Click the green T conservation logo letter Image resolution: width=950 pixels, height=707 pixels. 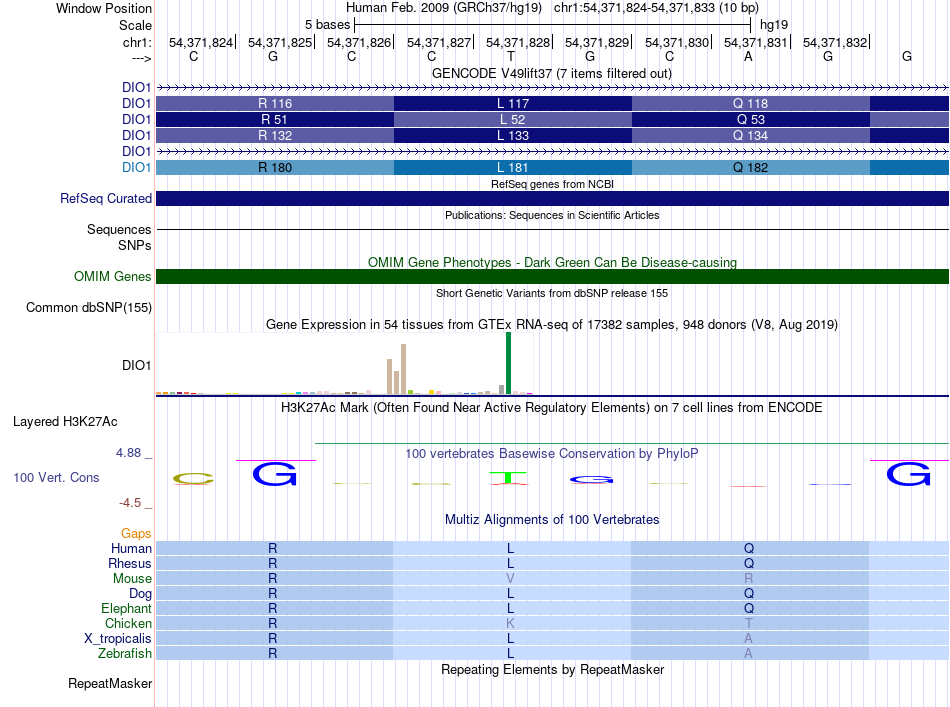[x=508, y=479]
